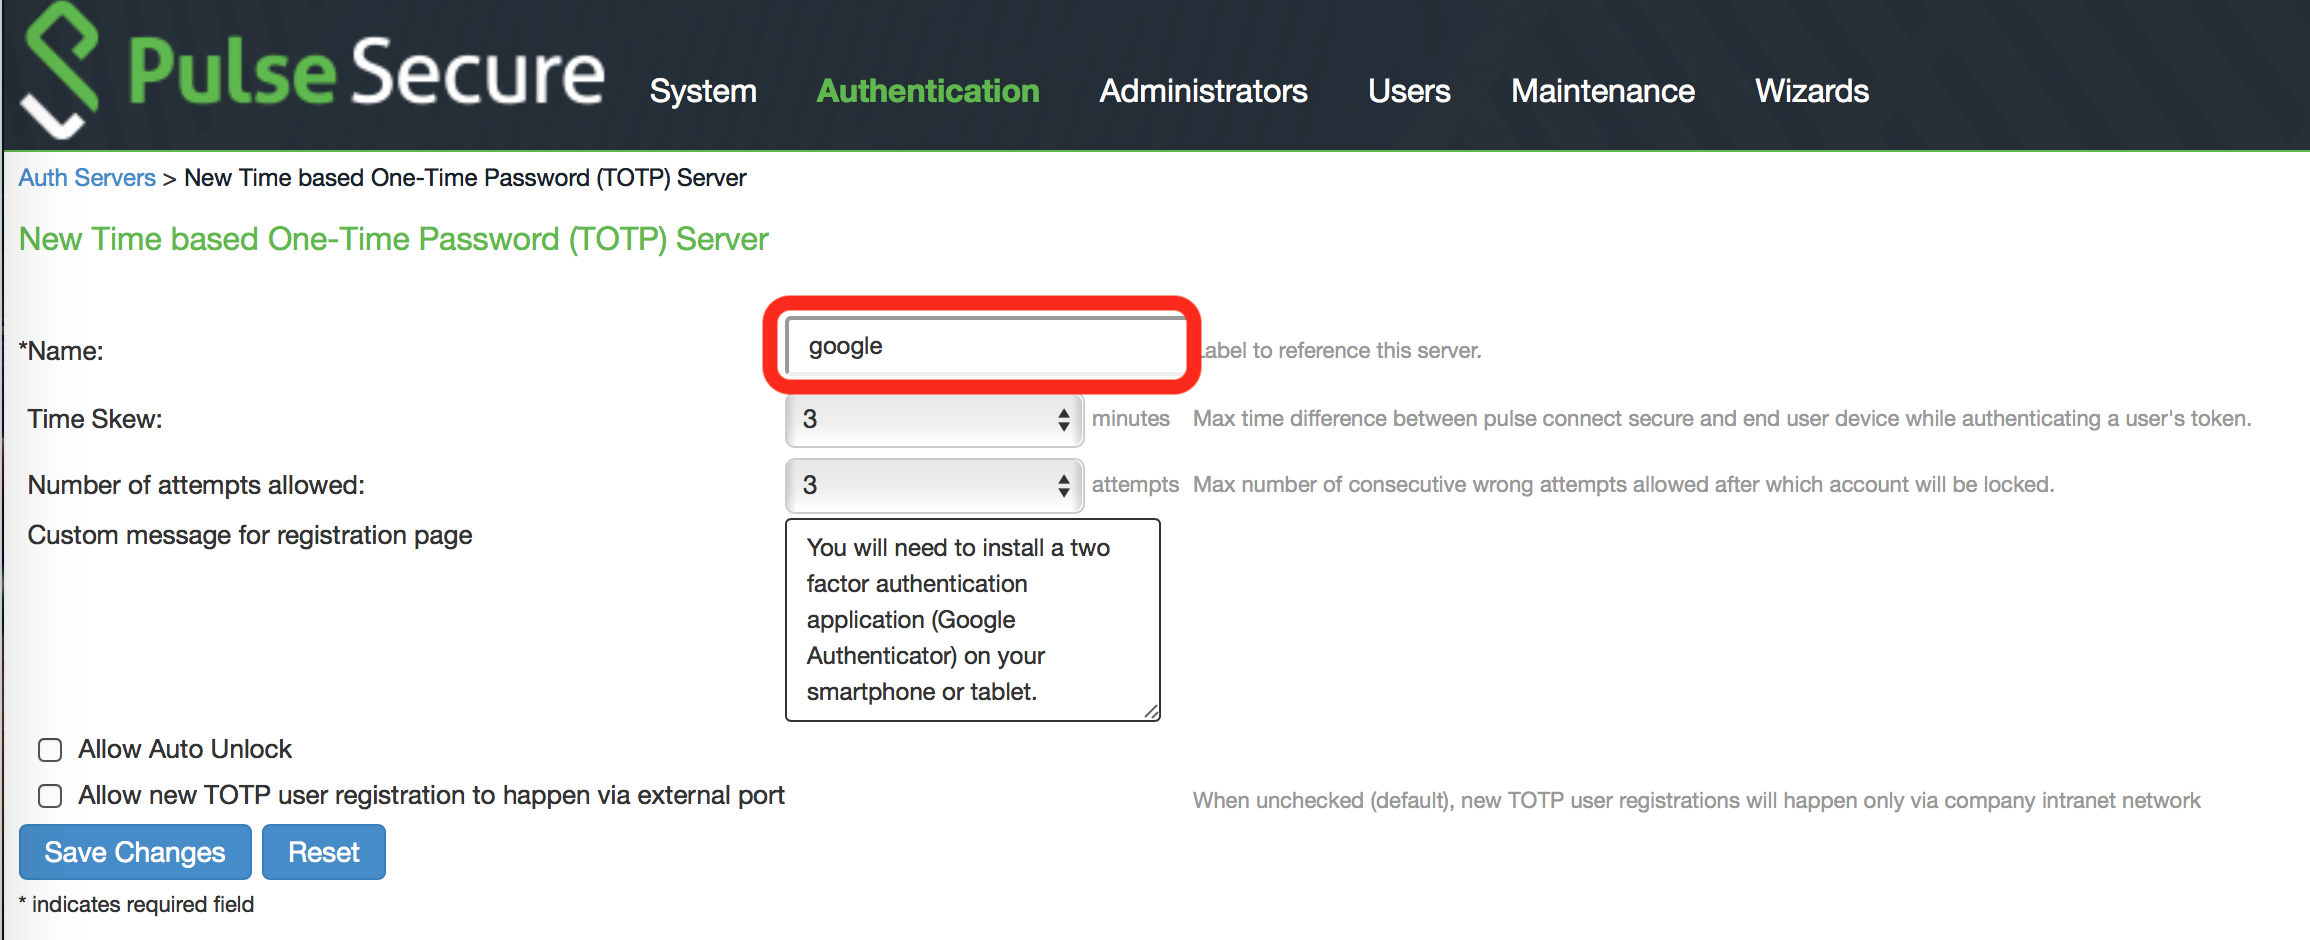The image size is (2310, 940).
Task: Open the Users menu
Action: point(1408,91)
